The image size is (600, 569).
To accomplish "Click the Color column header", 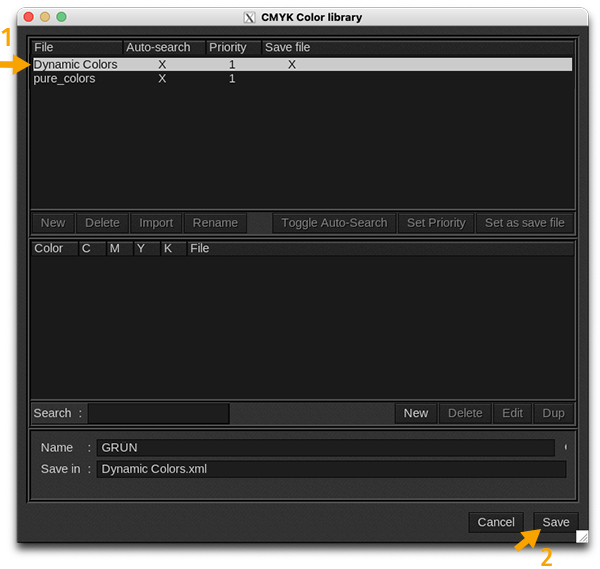I will coord(55,248).
